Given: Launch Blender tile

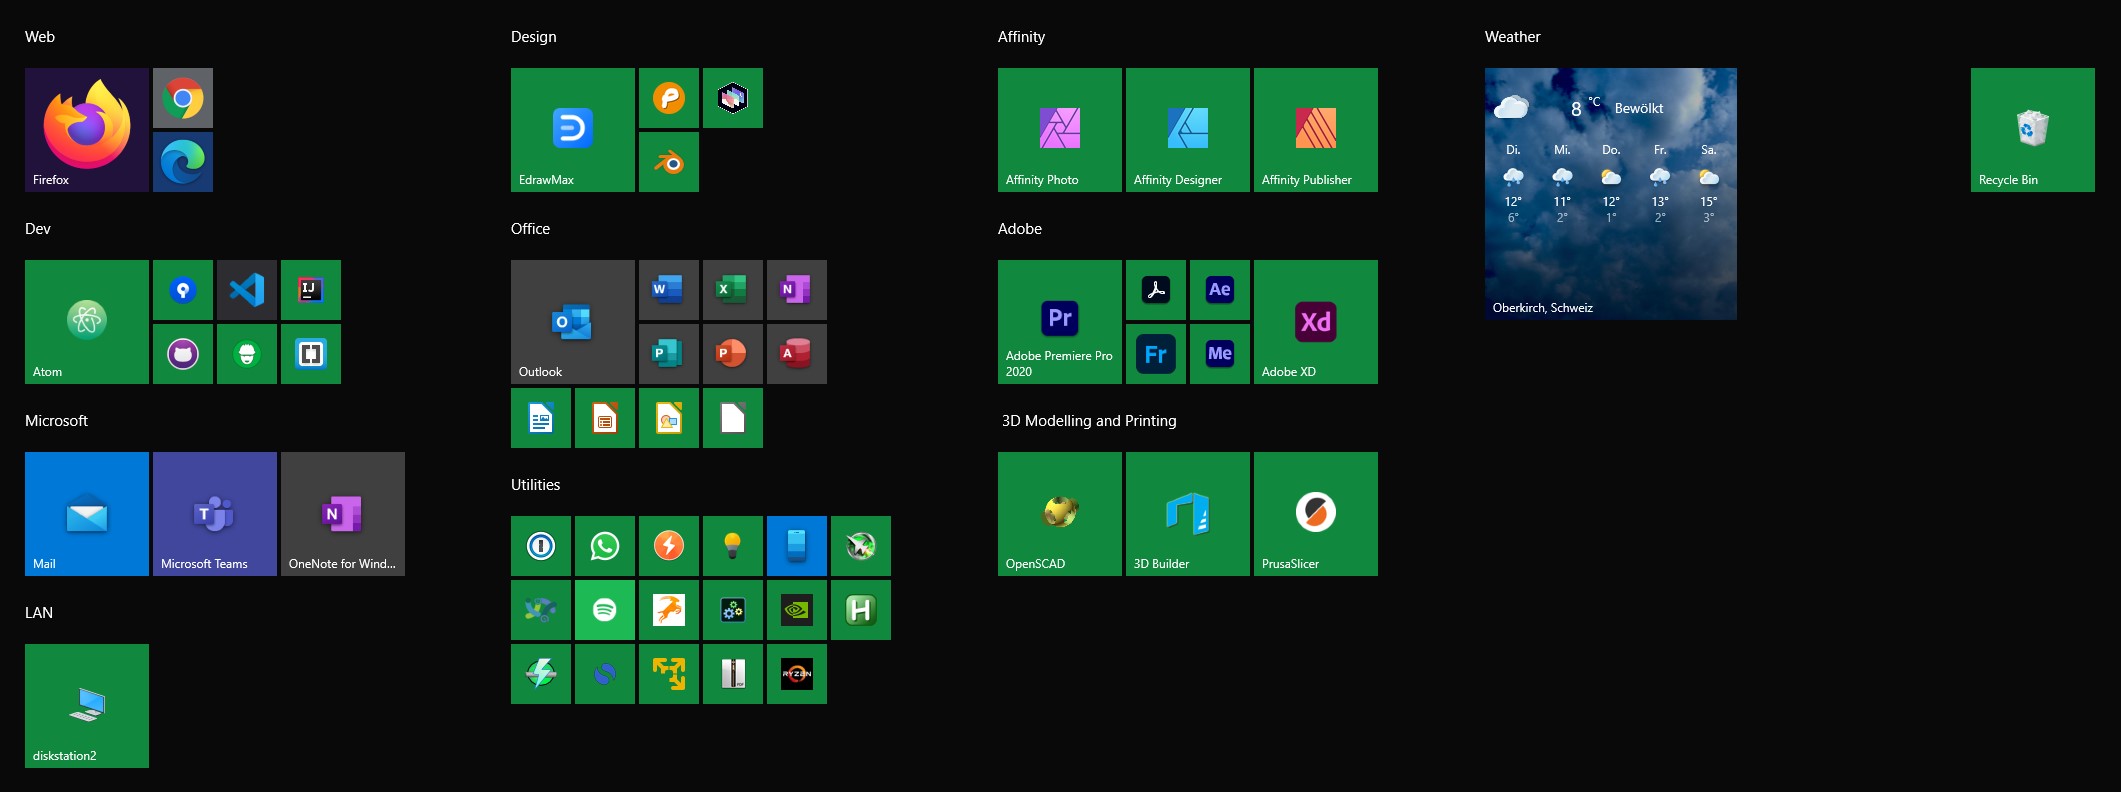Looking at the screenshot, I should coord(669,162).
